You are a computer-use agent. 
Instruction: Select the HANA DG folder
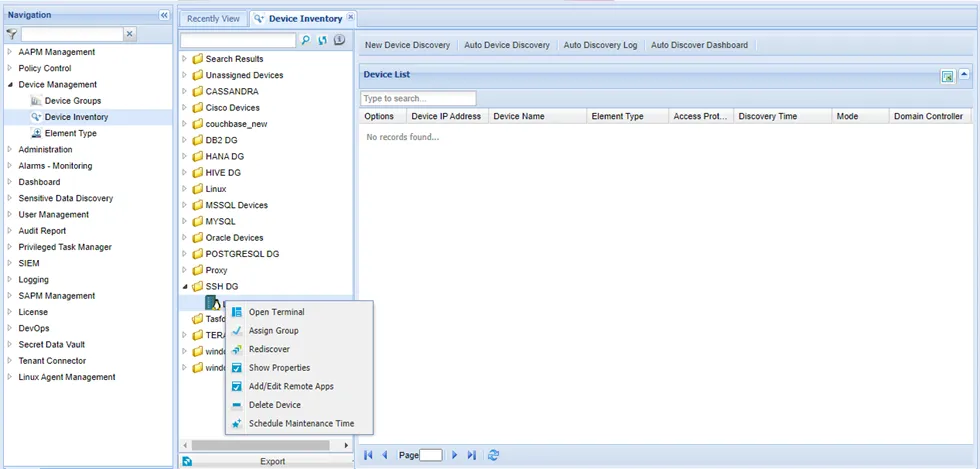pos(223,156)
